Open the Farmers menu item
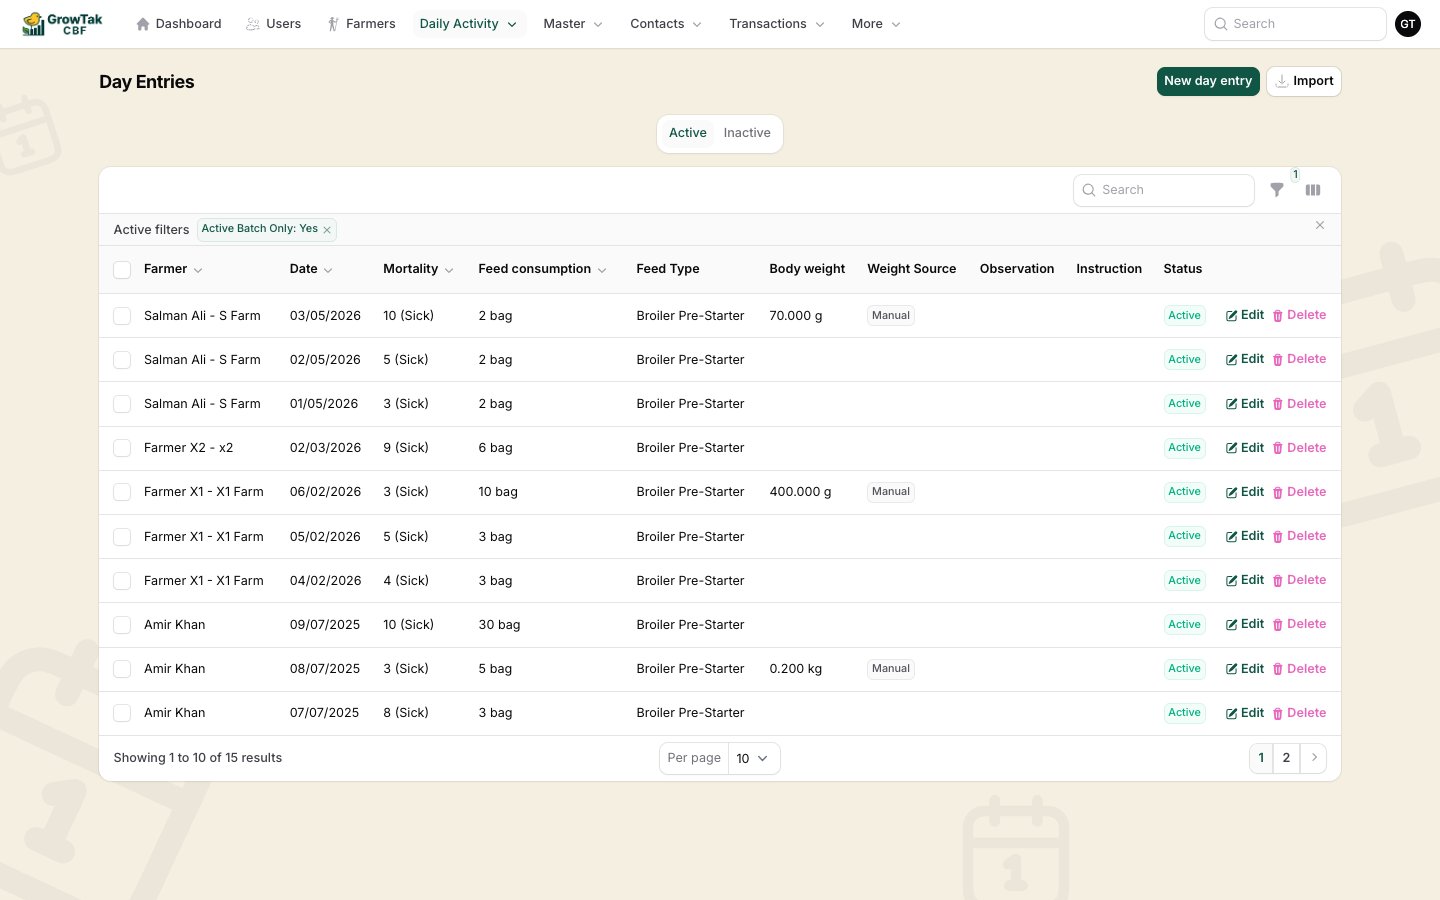 click(x=361, y=24)
